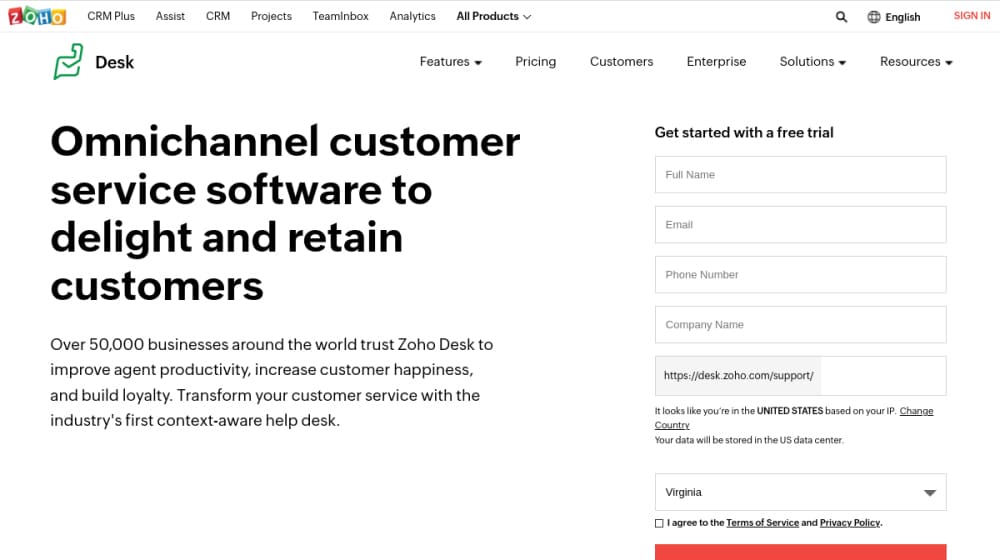Click the red sign-up button
Viewport: 1000px width, 560px height.
tap(800, 552)
